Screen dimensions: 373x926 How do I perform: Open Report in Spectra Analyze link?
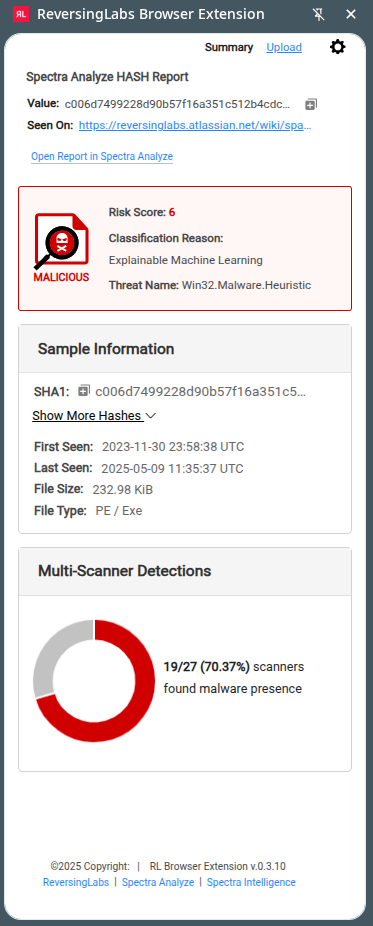point(102,156)
